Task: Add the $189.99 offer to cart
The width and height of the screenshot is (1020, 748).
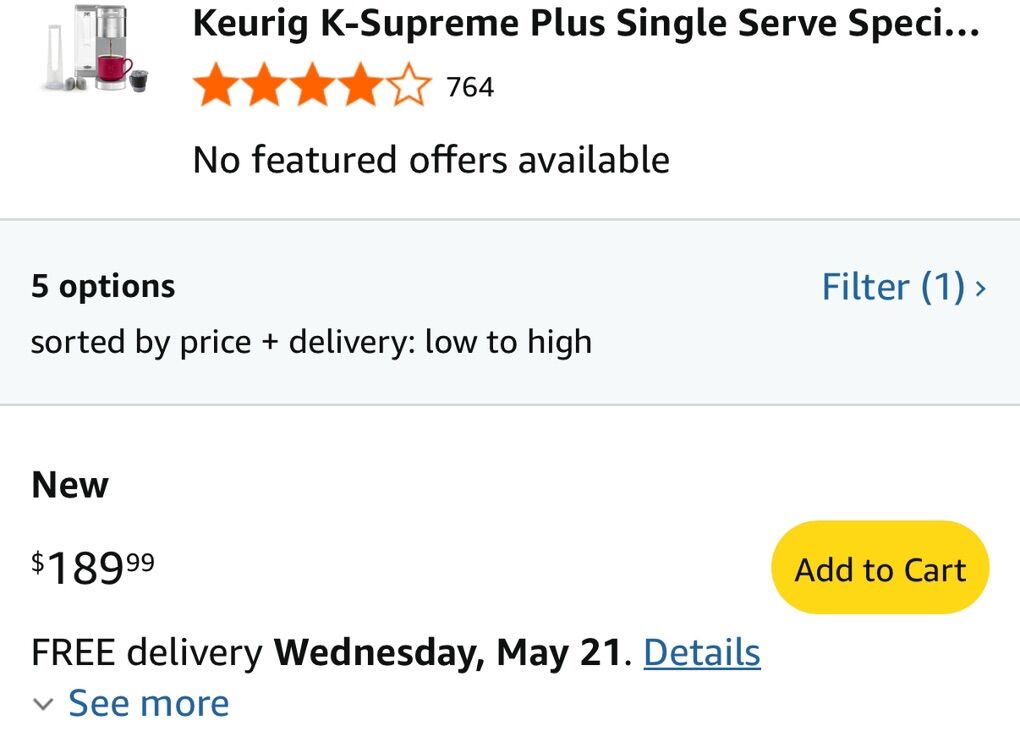Action: point(880,568)
